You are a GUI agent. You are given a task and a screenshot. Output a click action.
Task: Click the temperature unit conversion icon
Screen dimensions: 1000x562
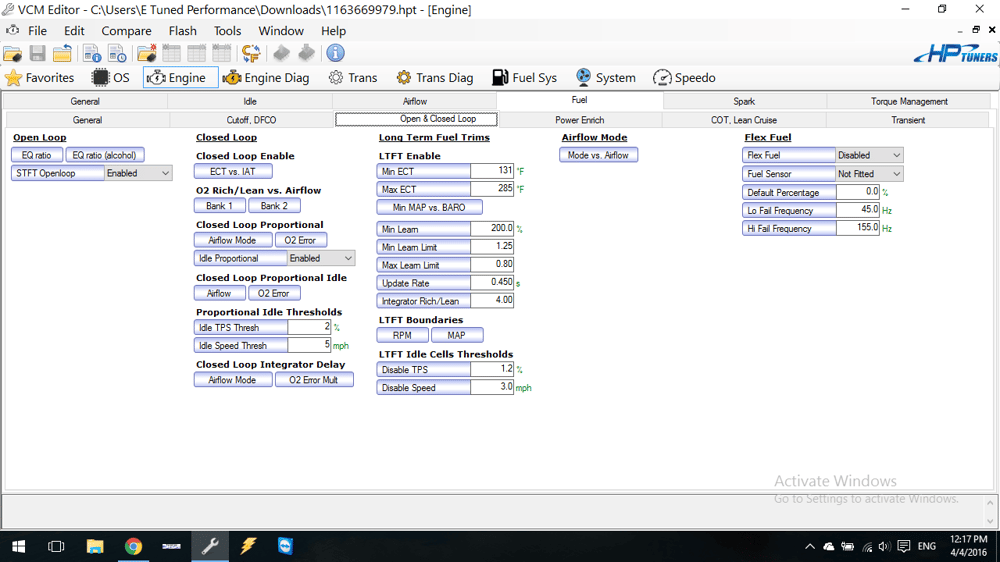pyautogui.click(x=251, y=53)
